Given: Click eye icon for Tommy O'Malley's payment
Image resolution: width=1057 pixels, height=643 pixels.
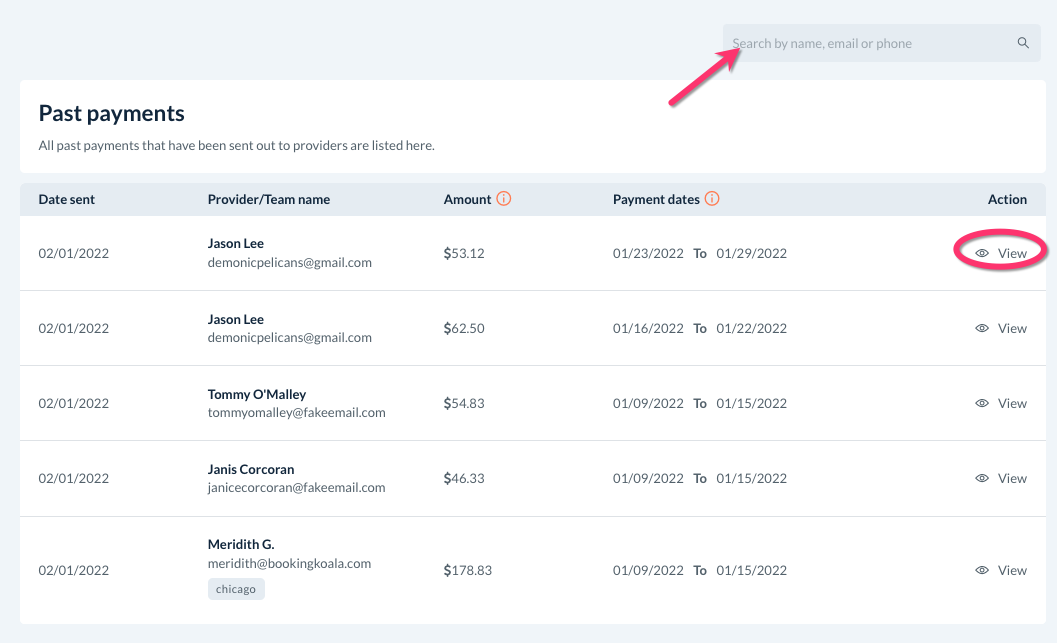Looking at the screenshot, I should point(982,403).
